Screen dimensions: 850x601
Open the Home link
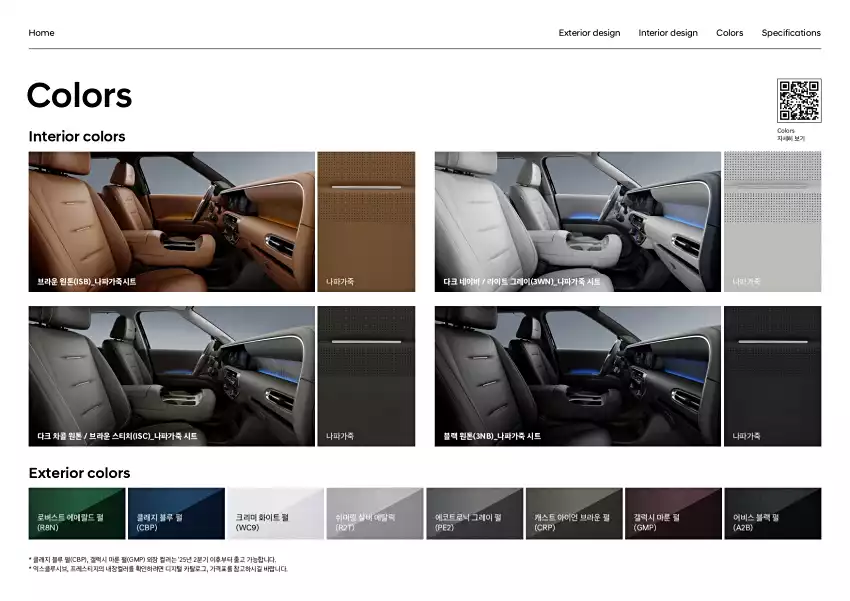click(x=41, y=33)
